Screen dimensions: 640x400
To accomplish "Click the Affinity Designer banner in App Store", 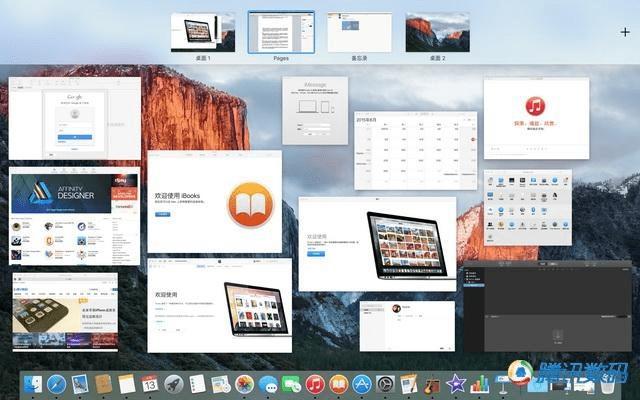I will point(61,193).
